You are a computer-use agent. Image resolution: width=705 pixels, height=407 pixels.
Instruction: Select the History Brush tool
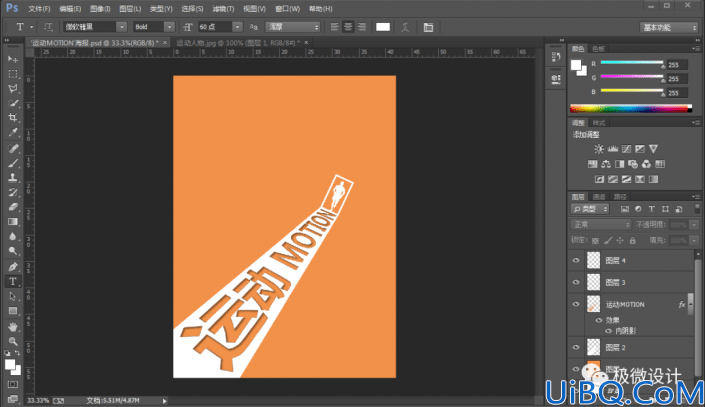pos(13,192)
